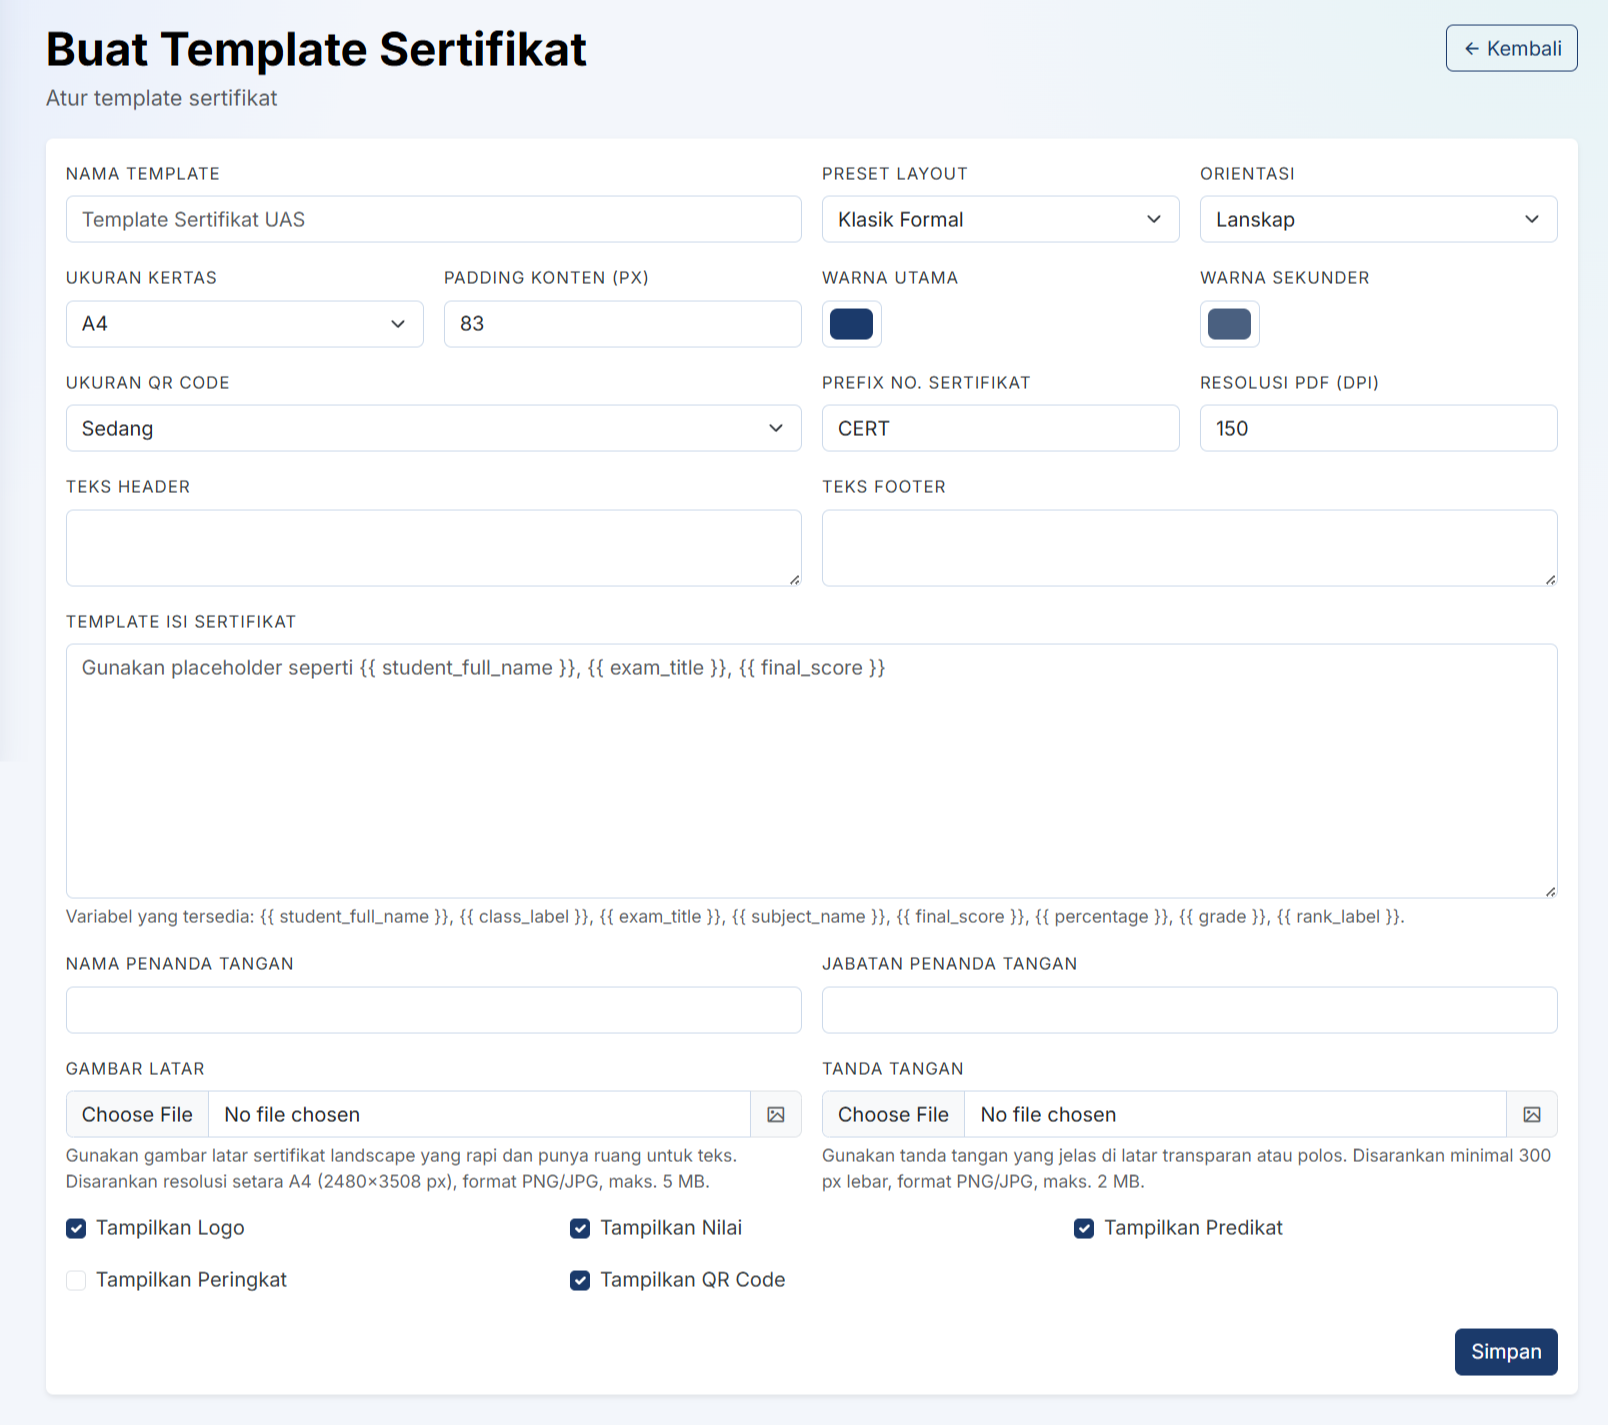
Task: Click the Jabatan Penanda Tangan field
Action: pos(1189,1010)
